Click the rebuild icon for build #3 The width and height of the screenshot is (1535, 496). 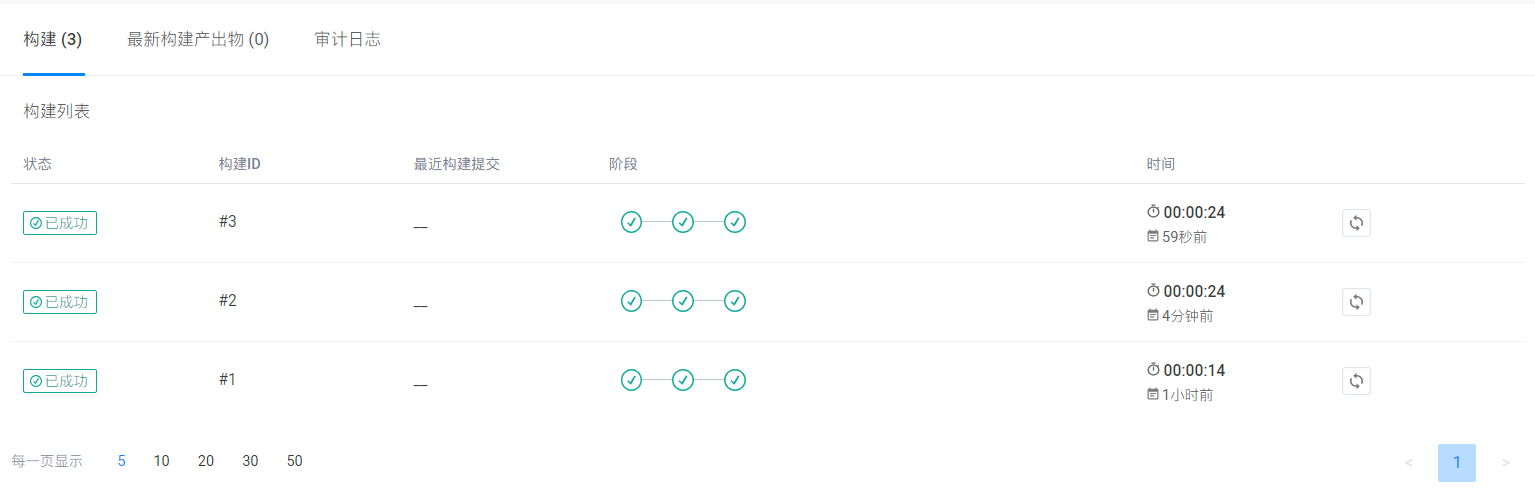tap(1356, 223)
